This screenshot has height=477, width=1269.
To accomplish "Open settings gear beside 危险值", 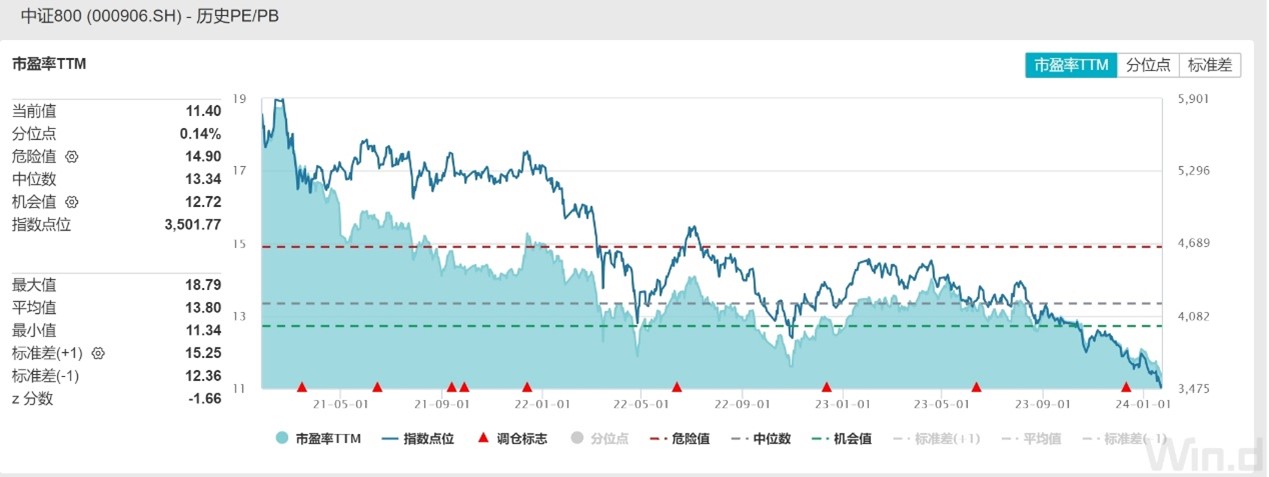I will point(71,157).
